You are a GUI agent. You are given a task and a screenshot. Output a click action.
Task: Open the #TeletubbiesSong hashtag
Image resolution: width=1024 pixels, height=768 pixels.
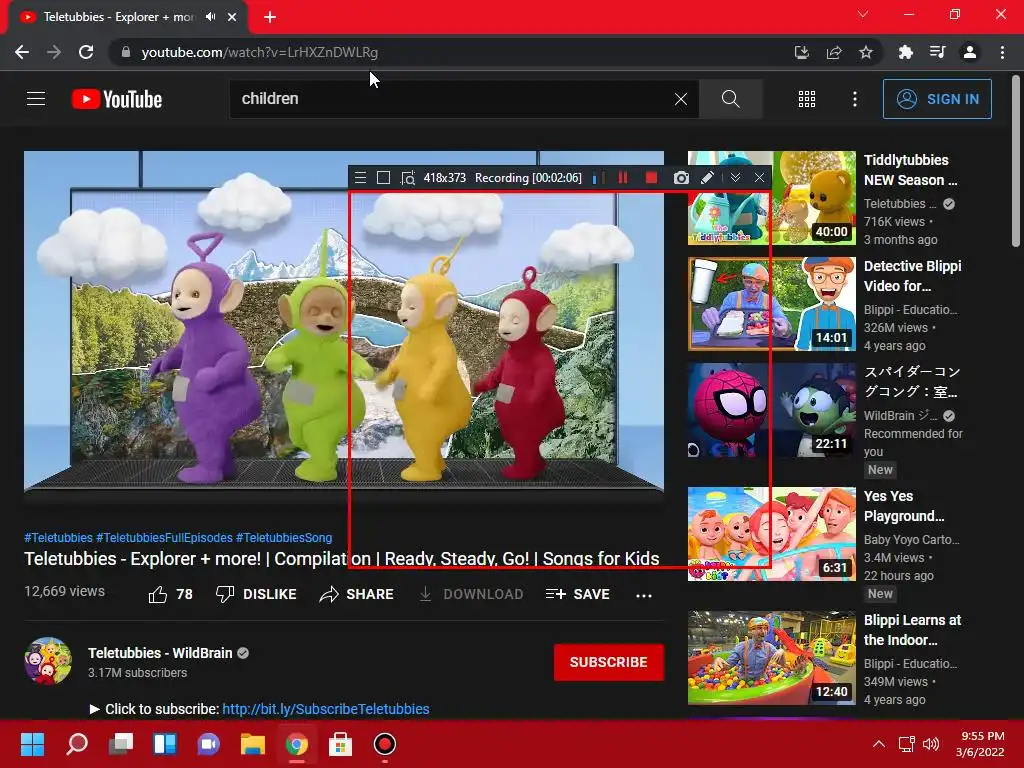coord(284,537)
